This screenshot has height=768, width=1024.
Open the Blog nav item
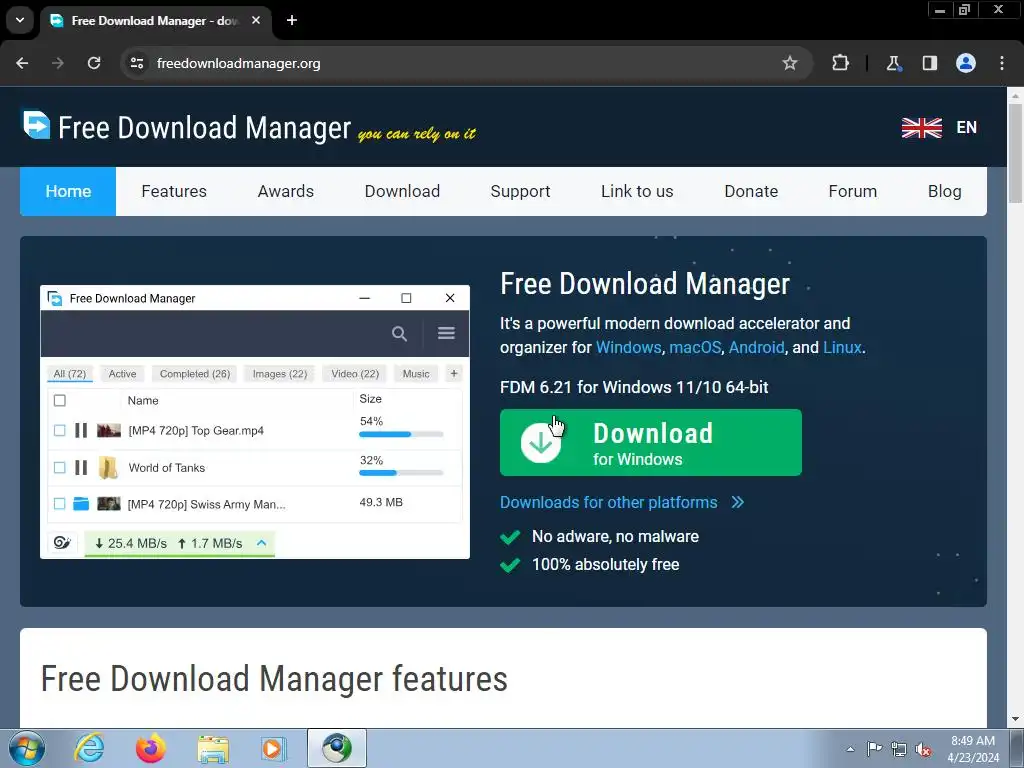[944, 191]
